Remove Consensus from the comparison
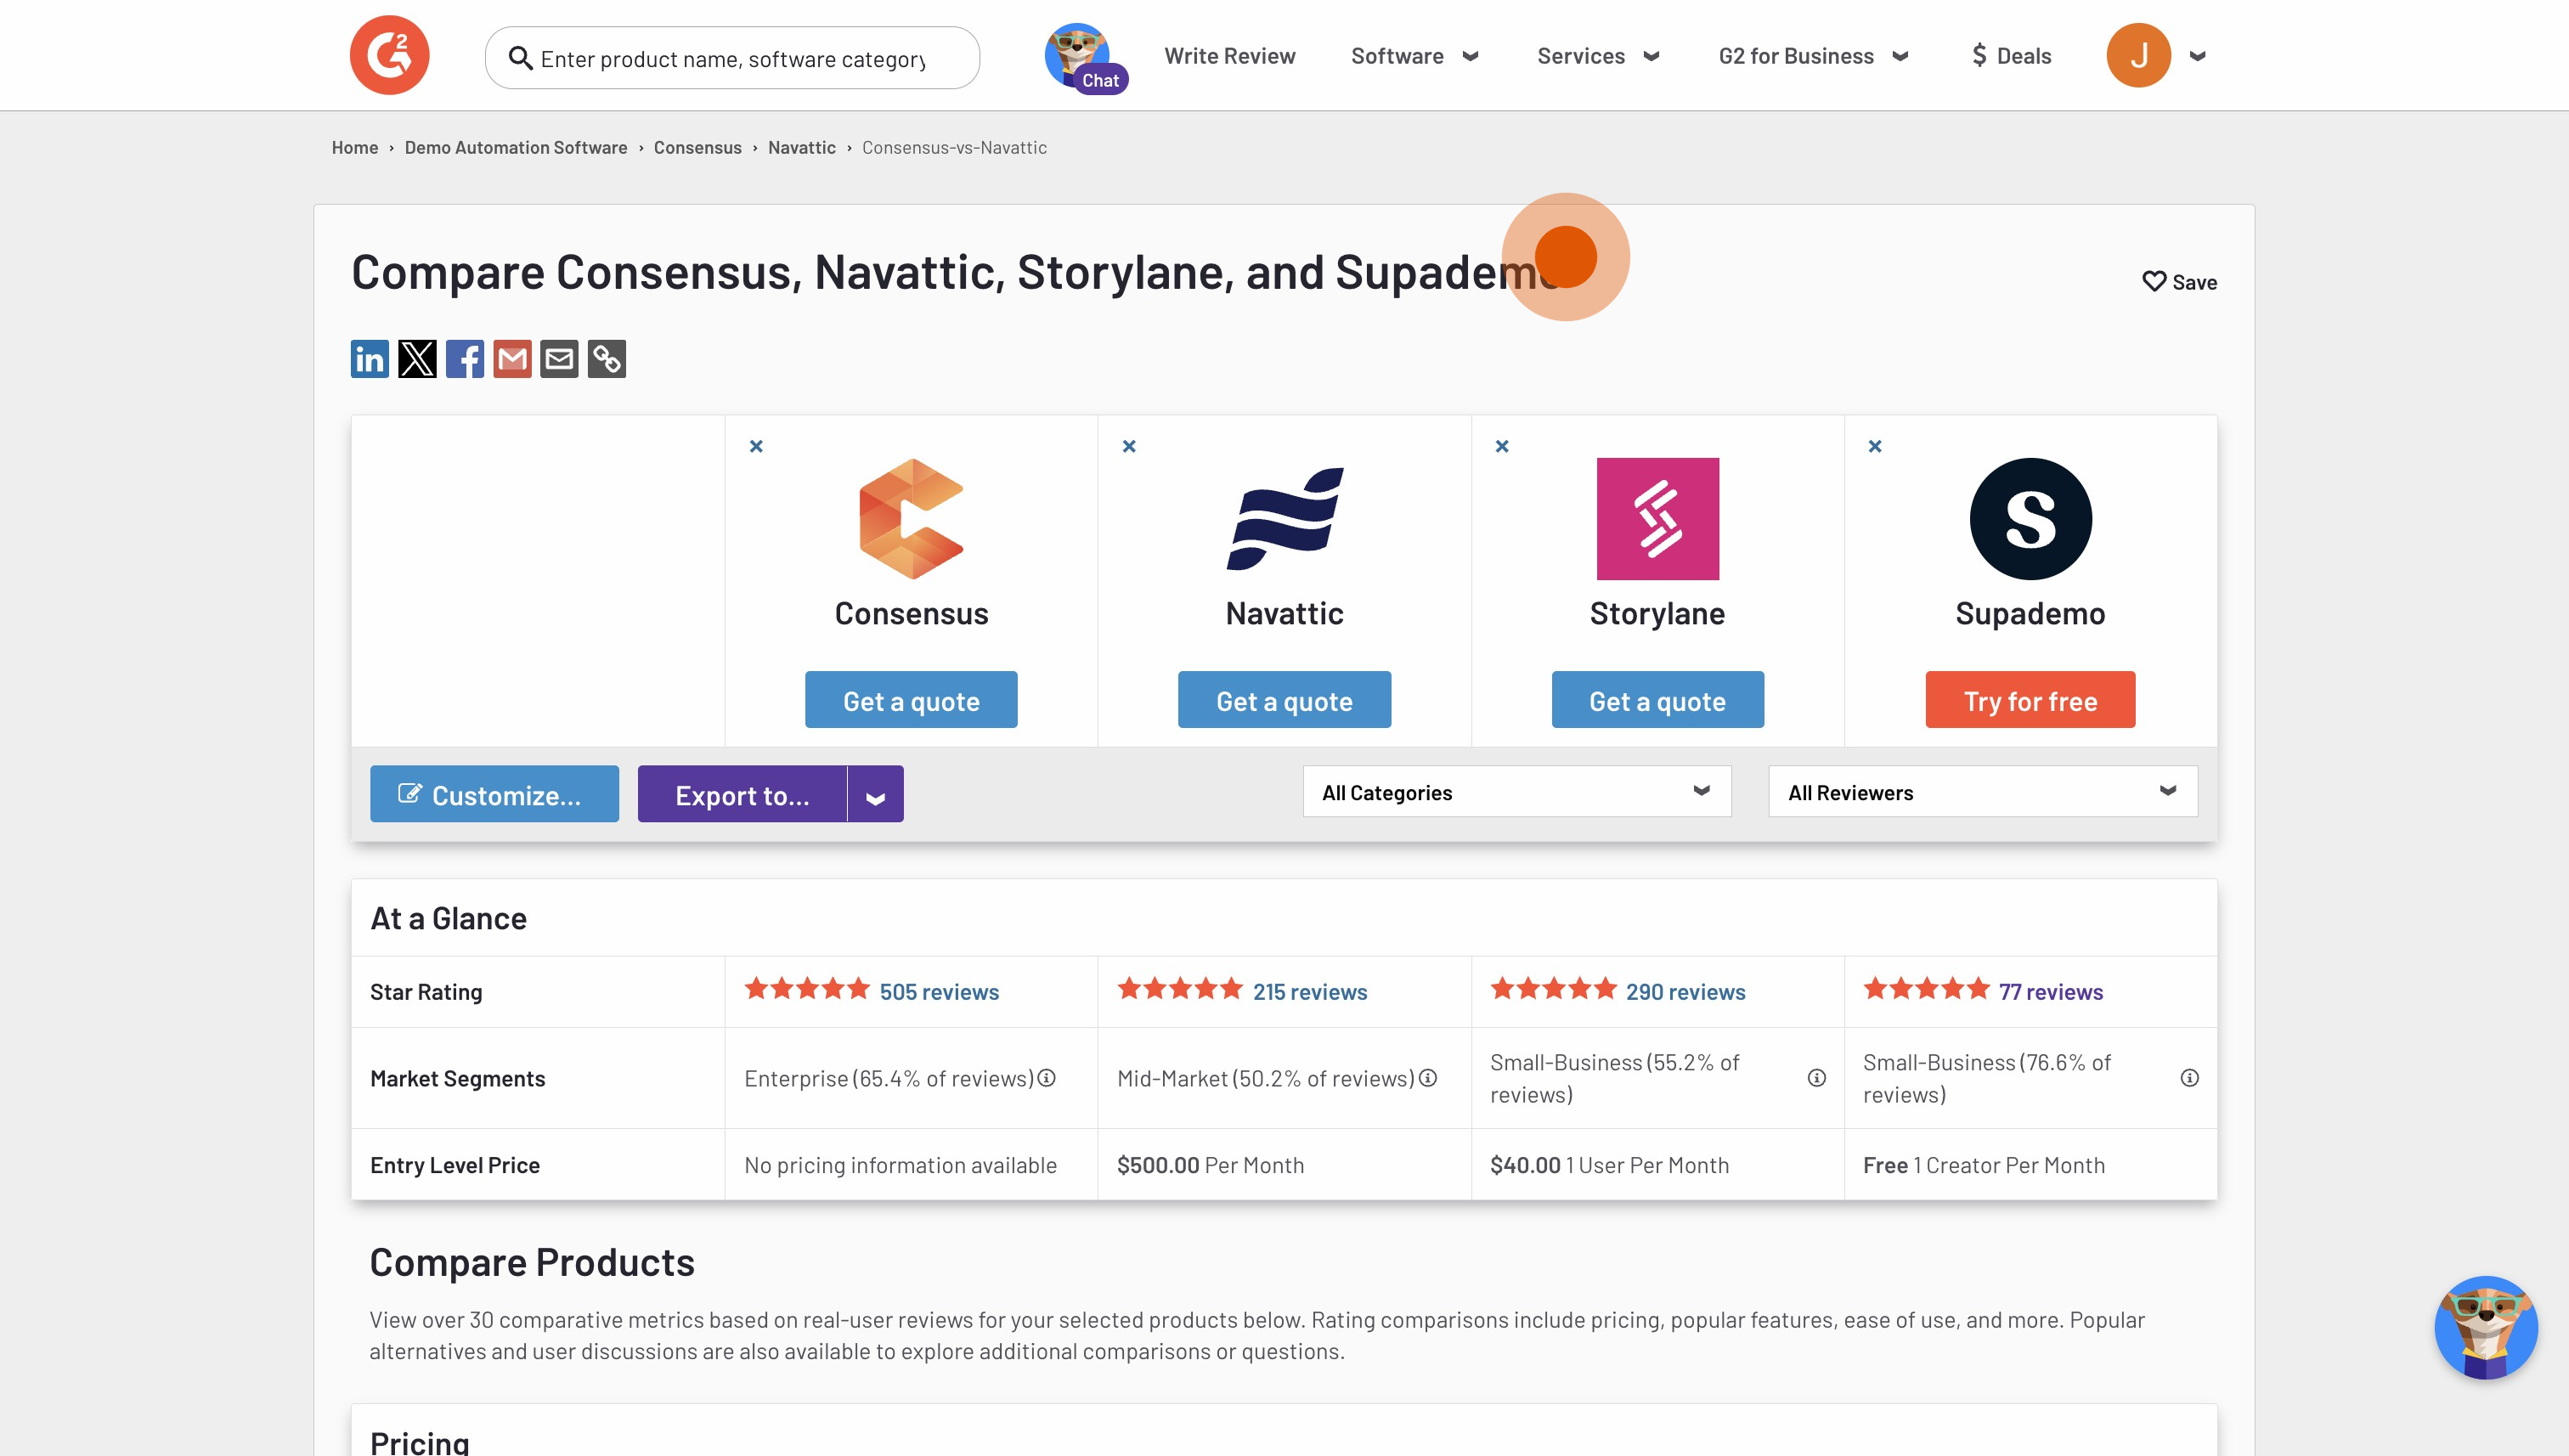This screenshot has width=2569, height=1456. click(756, 447)
